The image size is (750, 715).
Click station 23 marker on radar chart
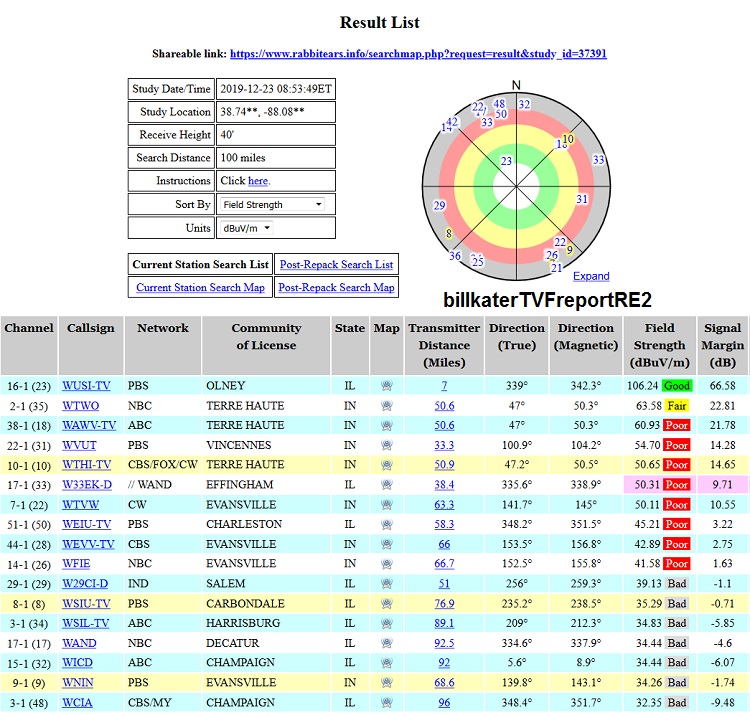(x=506, y=161)
